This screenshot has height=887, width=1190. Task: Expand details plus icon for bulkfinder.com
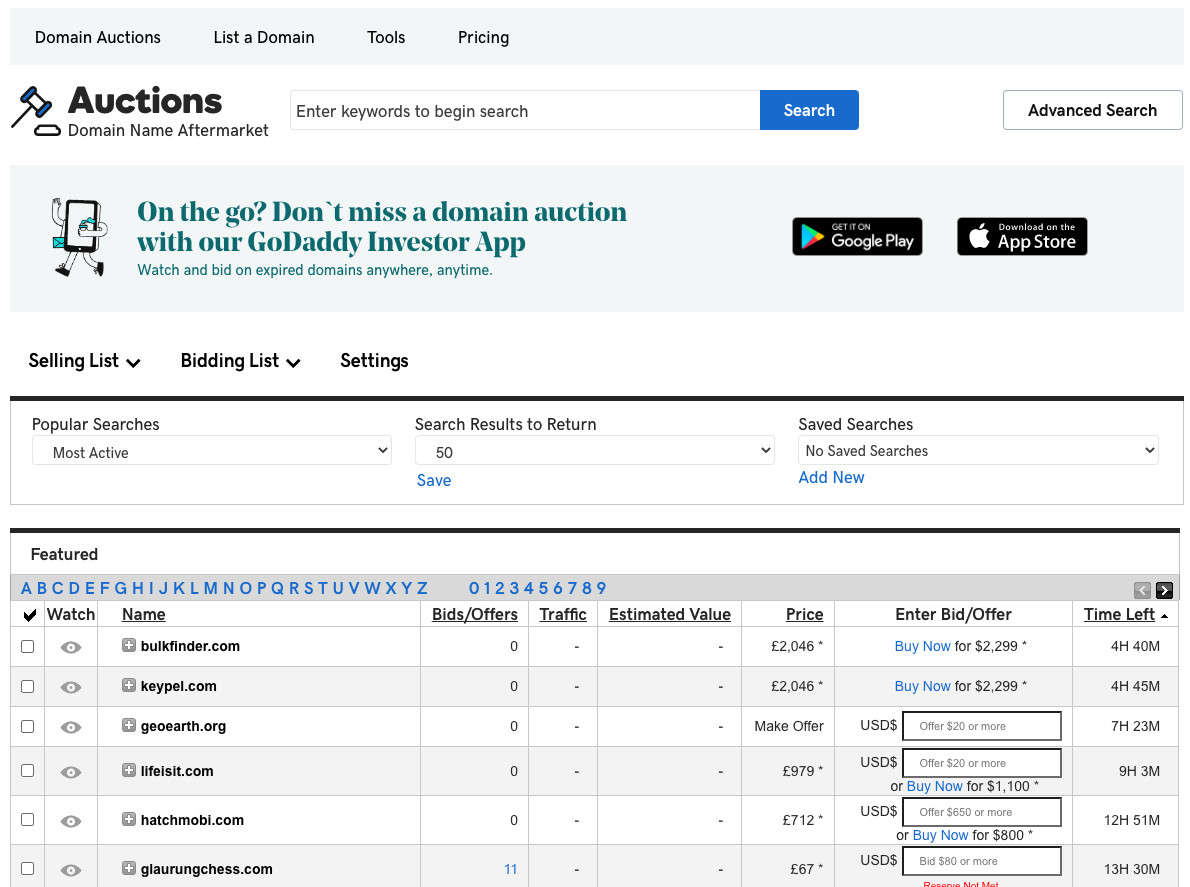pos(129,646)
